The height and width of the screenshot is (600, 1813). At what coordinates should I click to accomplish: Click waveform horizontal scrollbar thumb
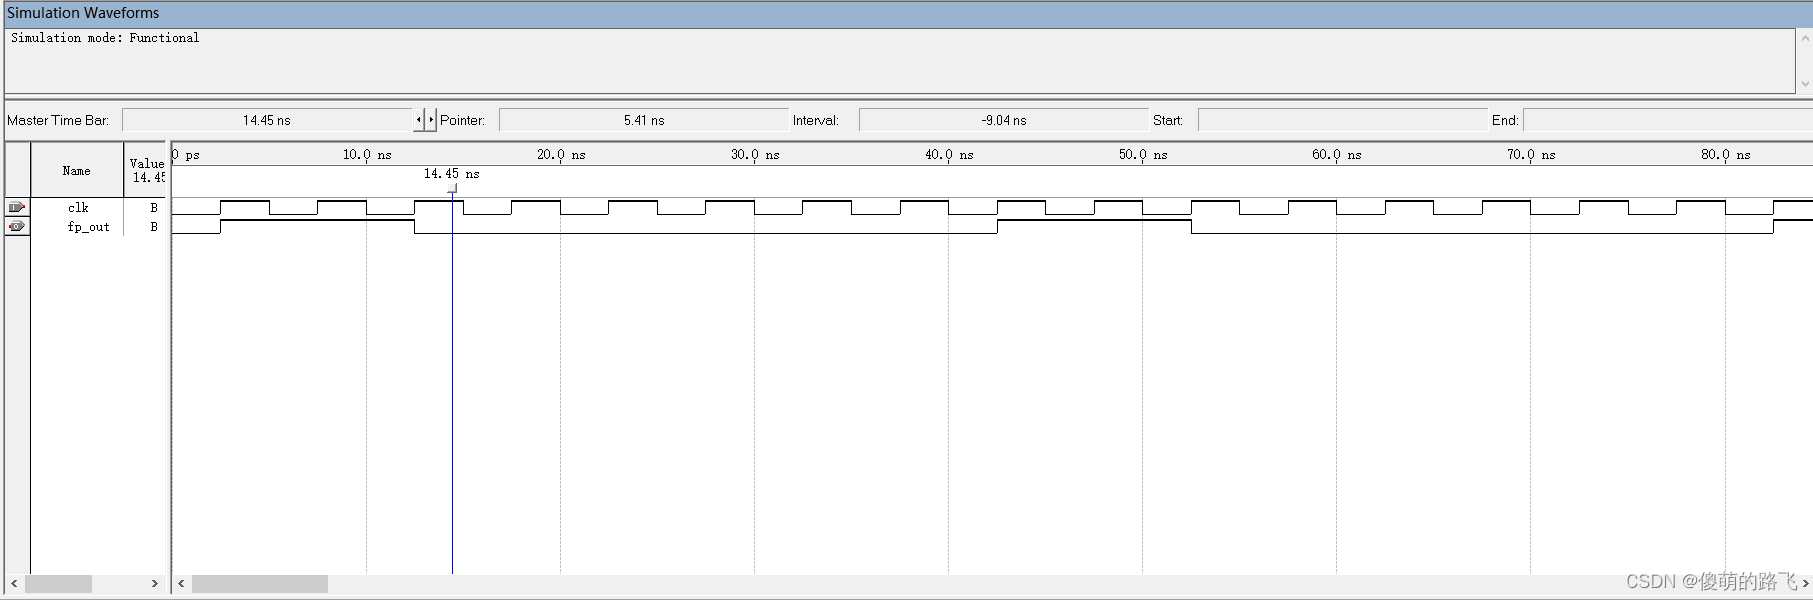pos(260,584)
